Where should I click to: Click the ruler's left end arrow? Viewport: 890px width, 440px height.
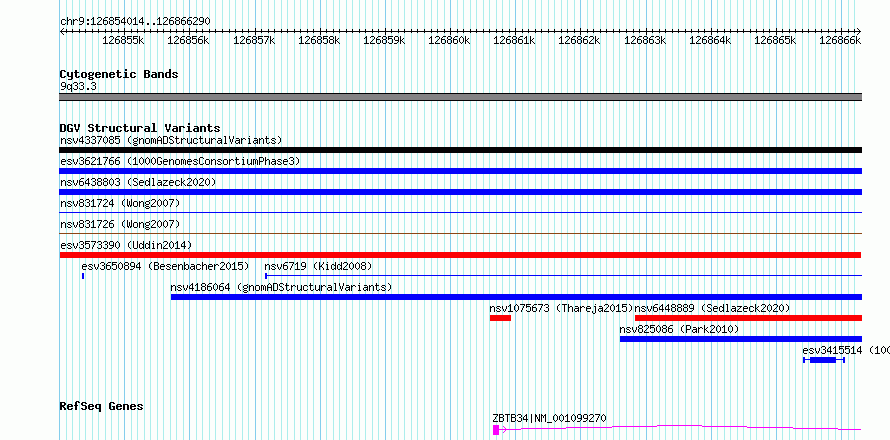tap(62, 31)
